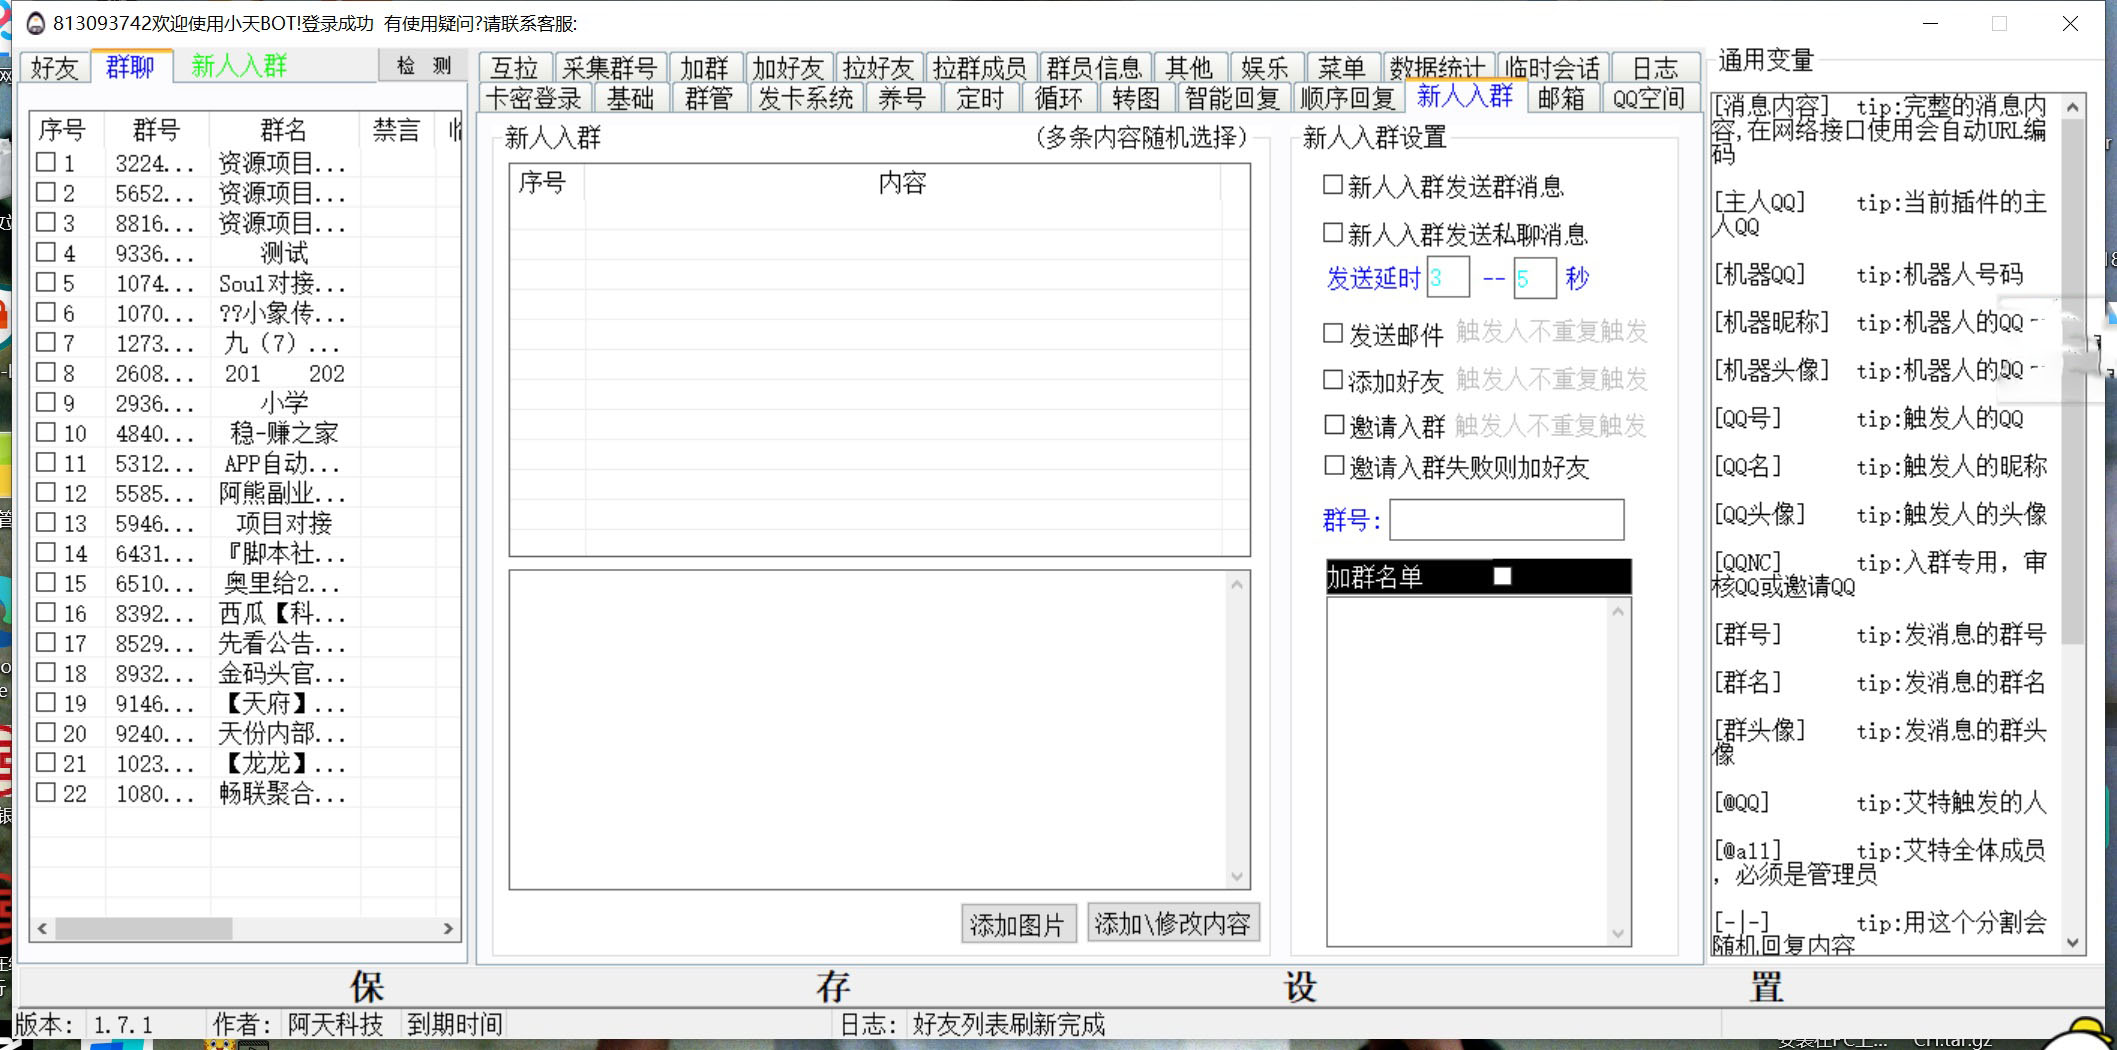Click the 添加图片 button
The height and width of the screenshot is (1050, 2117).
point(1017,924)
